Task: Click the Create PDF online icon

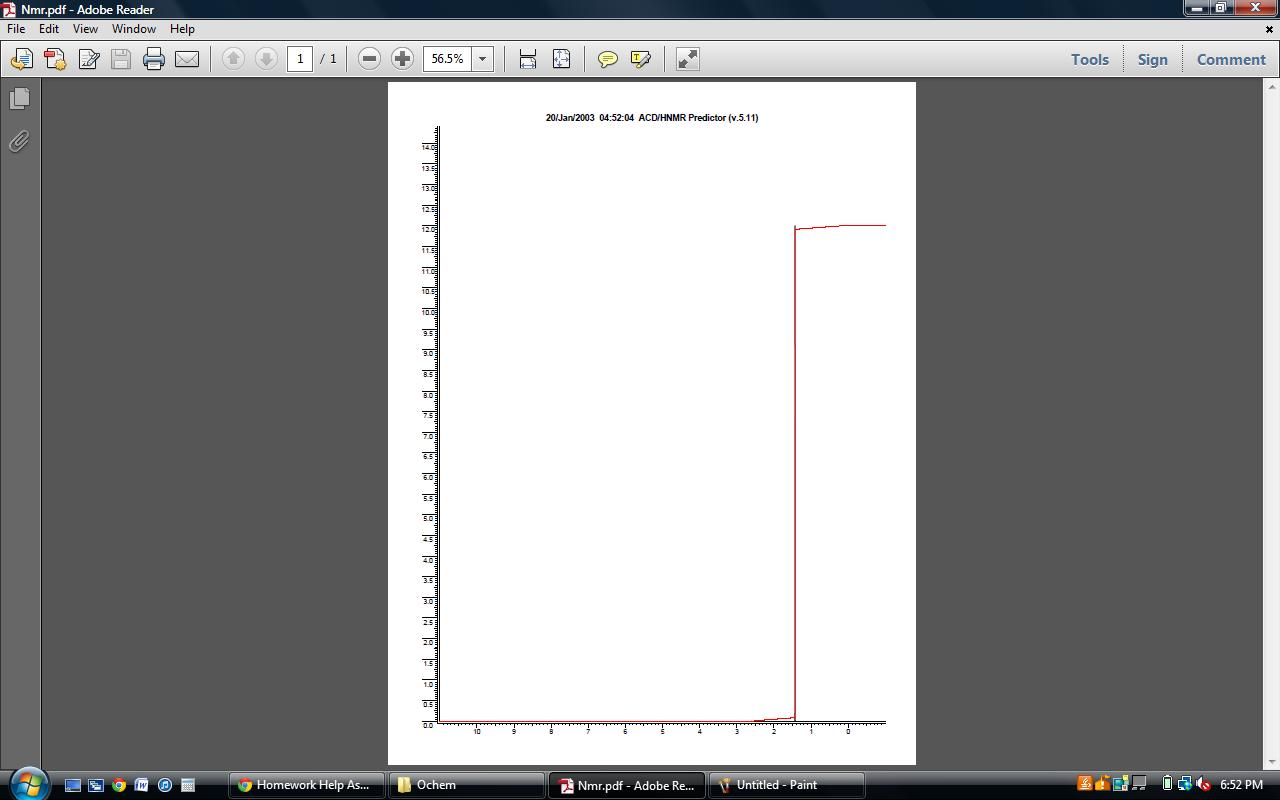Action: click(x=21, y=59)
